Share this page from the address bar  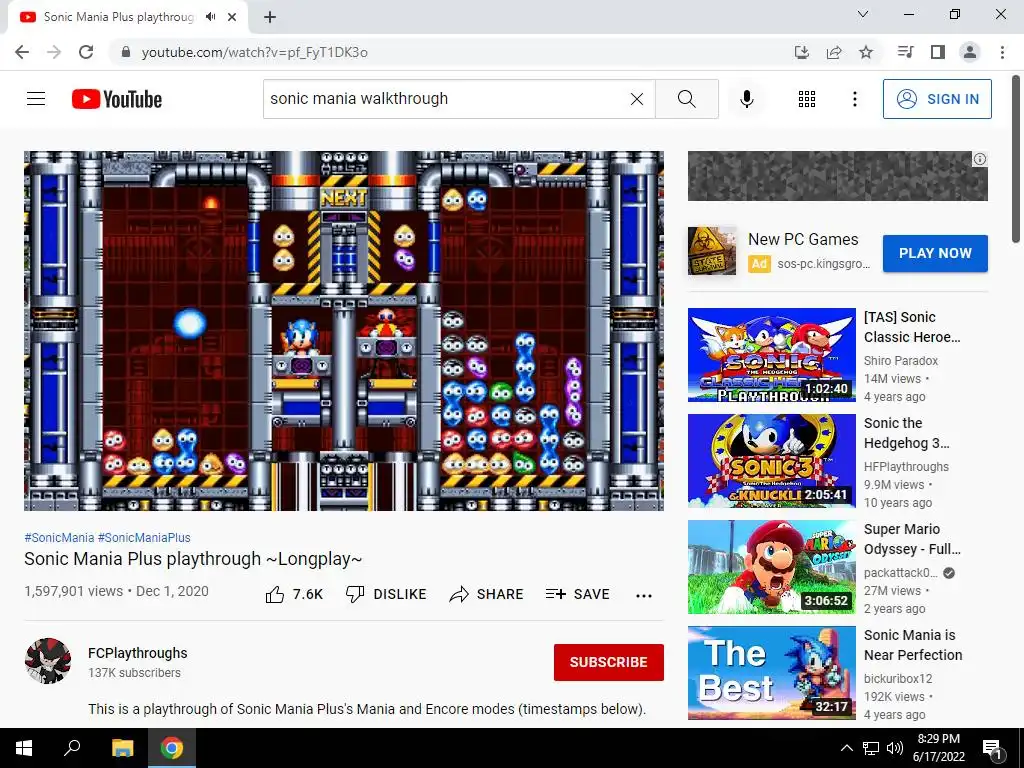(833, 52)
